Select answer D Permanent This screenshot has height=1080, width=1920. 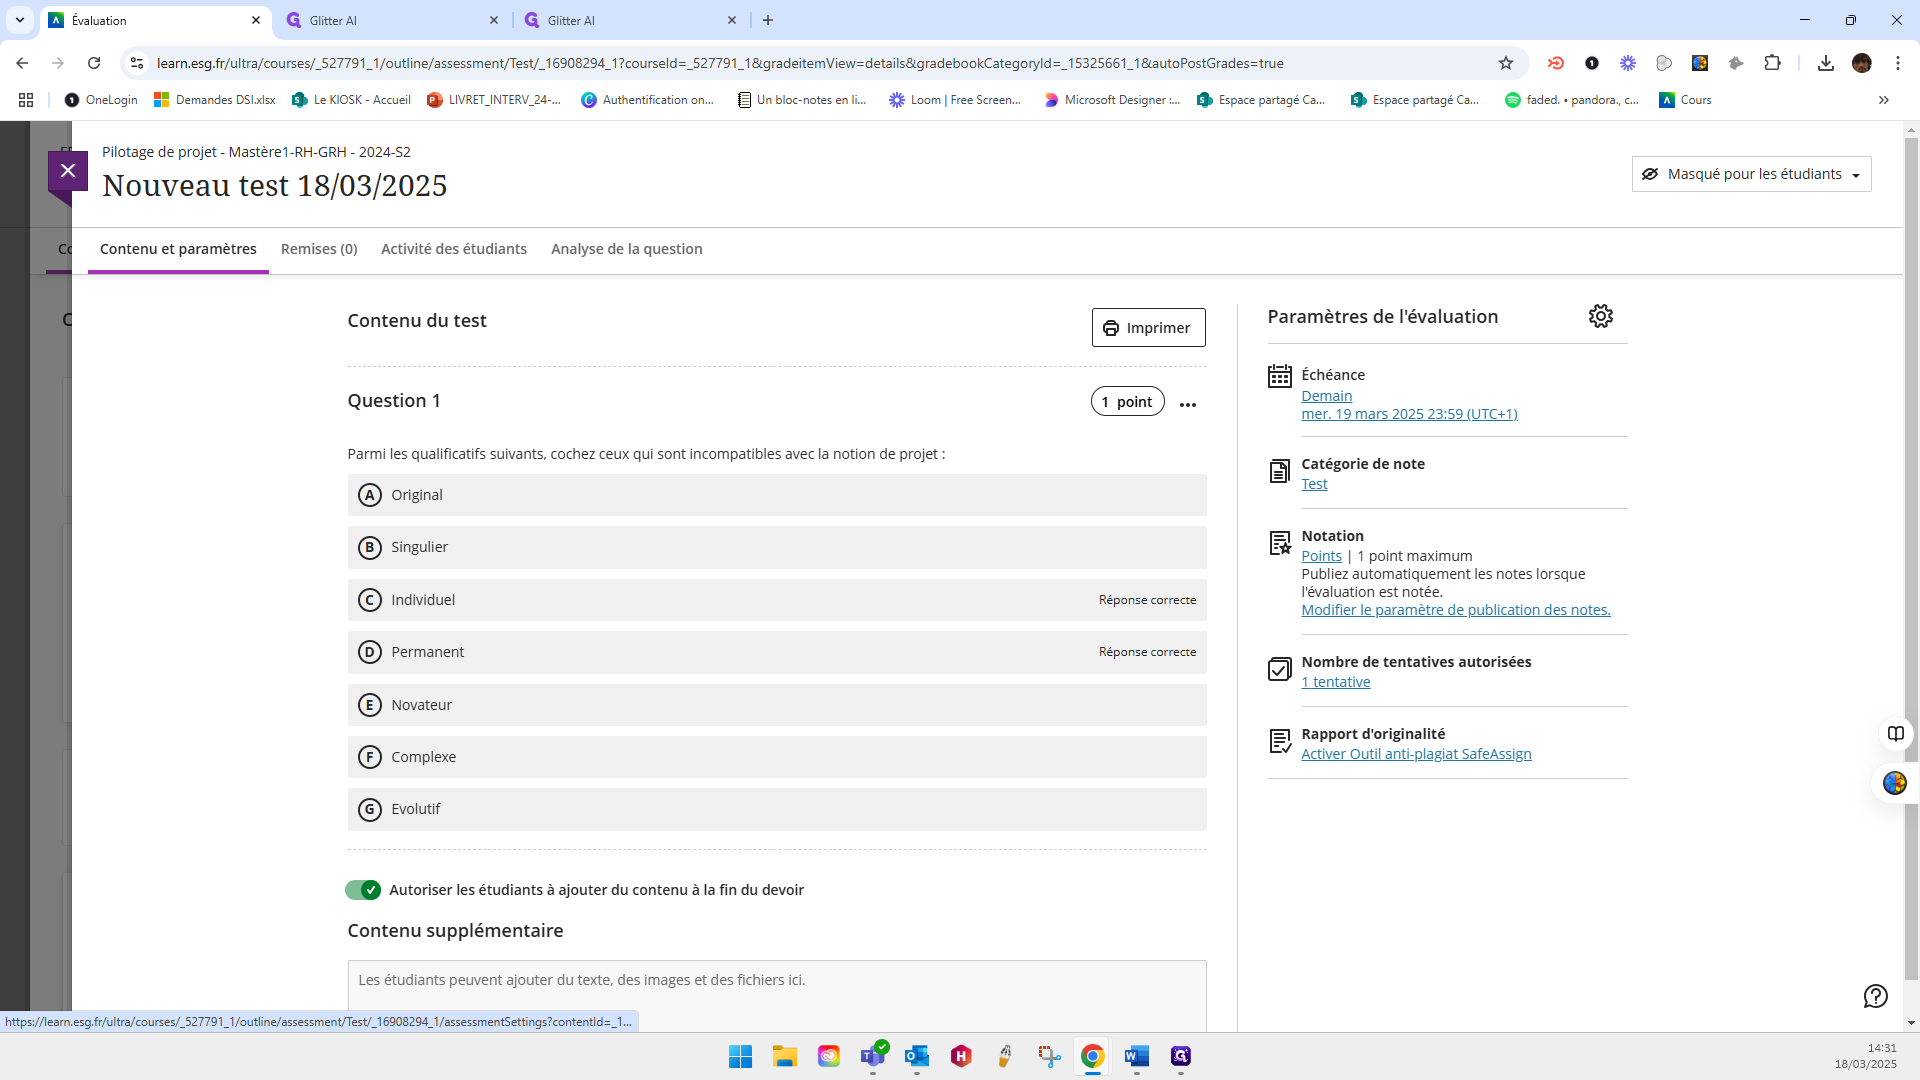point(776,652)
